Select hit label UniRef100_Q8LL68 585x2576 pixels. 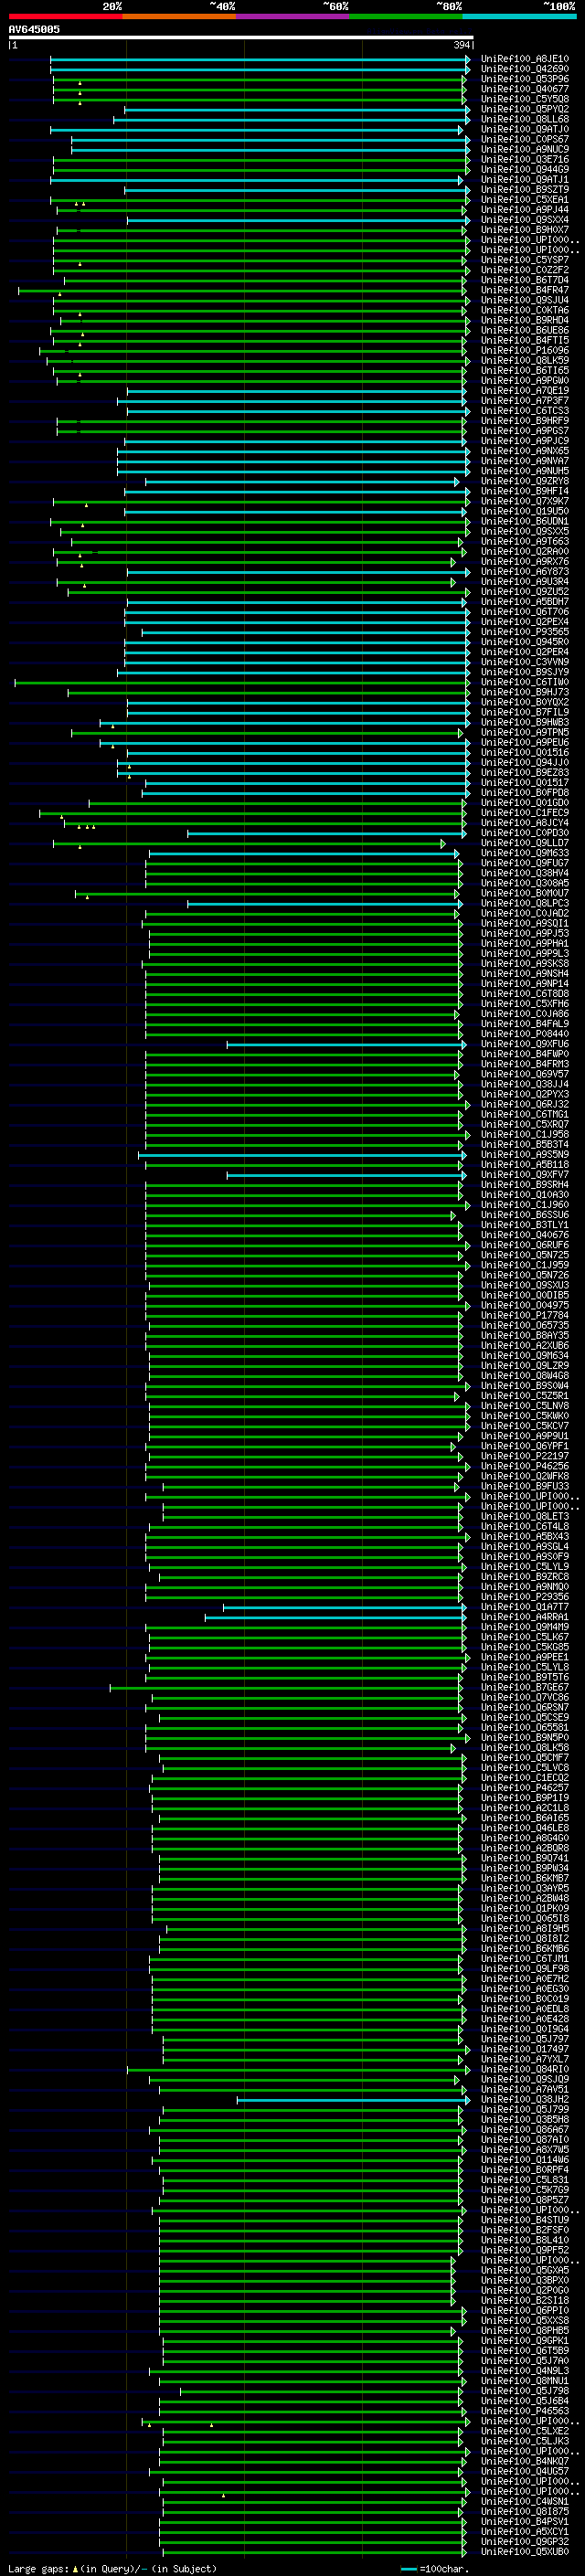pos(525,119)
